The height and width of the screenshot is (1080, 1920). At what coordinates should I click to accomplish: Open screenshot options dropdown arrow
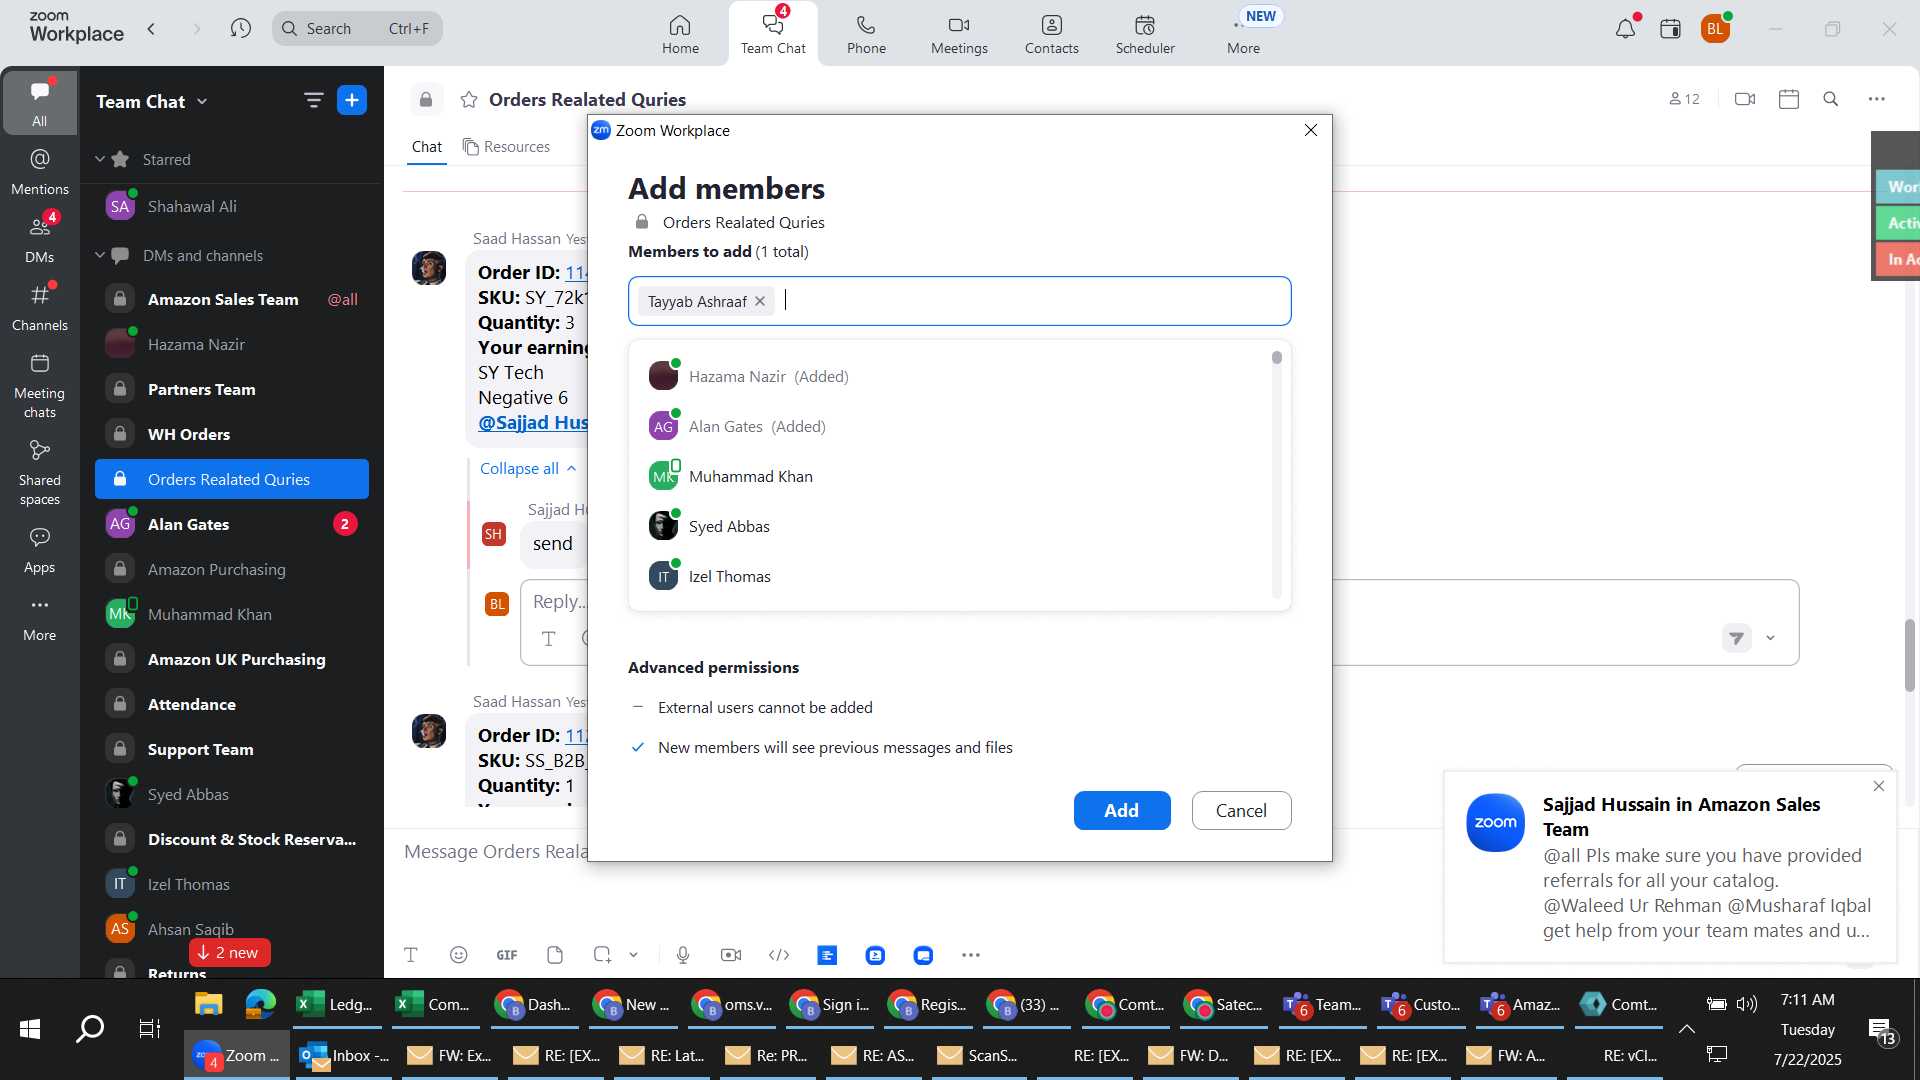tap(633, 955)
